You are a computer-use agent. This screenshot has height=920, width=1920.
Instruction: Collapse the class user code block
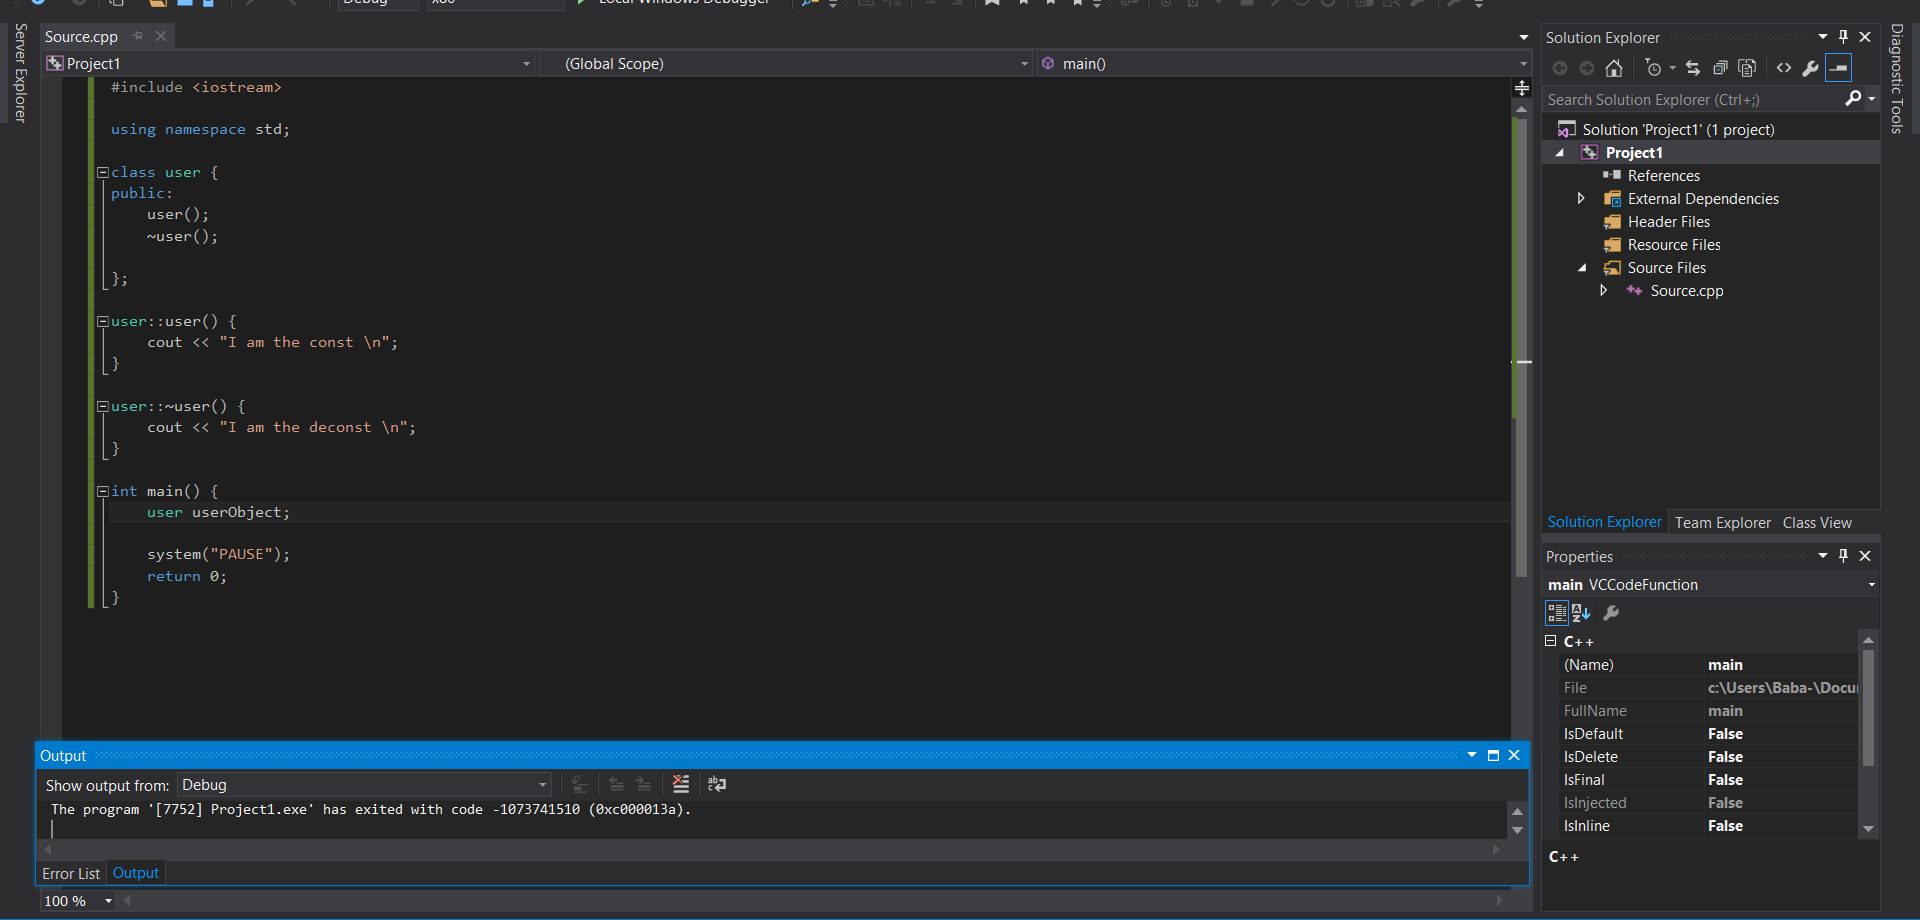(x=102, y=172)
